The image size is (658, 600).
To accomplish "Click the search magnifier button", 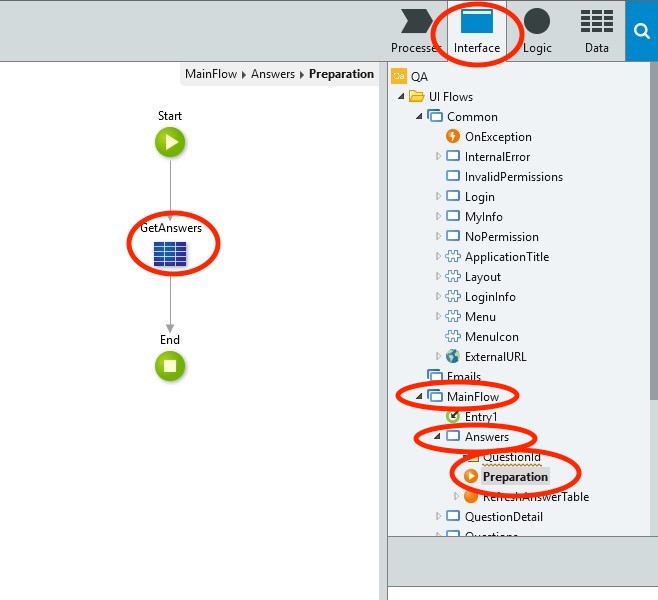I will [642, 31].
